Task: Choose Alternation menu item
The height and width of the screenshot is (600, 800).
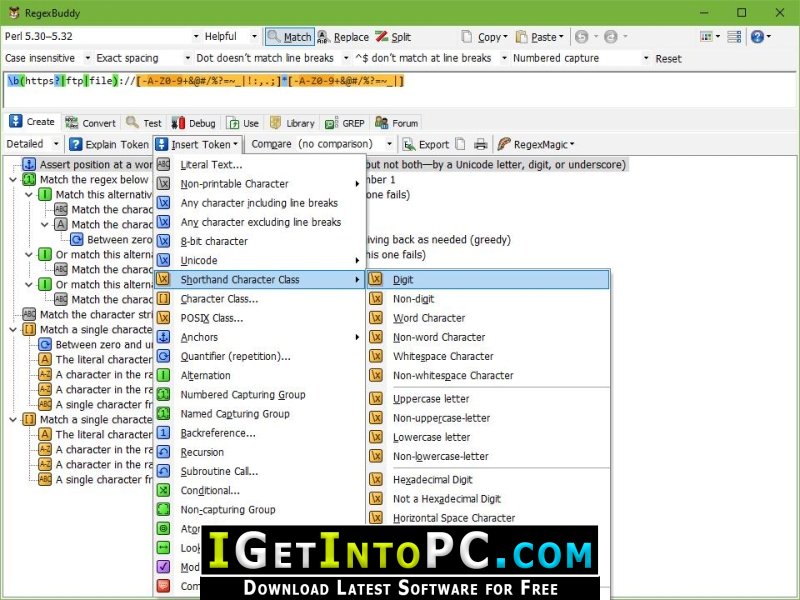Action: click(260, 375)
